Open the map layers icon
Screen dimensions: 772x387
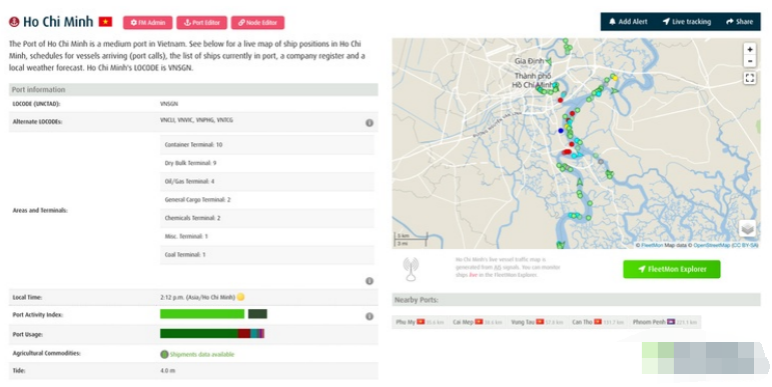747,228
